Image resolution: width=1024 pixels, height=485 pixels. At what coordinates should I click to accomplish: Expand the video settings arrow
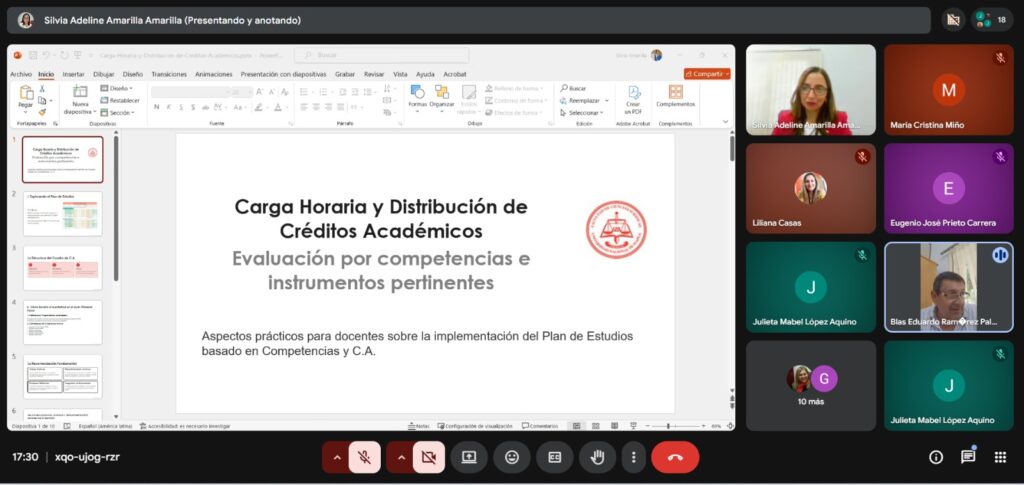coord(400,457)
